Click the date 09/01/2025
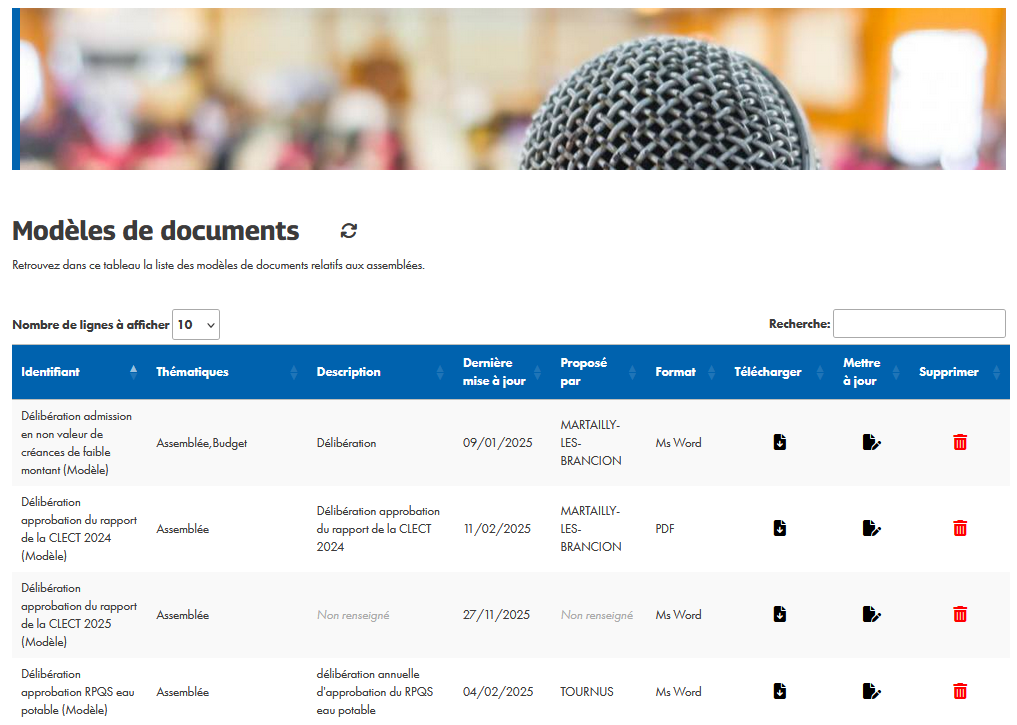Image resolution: width=1017 pixels, height=725 pixels. (497, 443)
